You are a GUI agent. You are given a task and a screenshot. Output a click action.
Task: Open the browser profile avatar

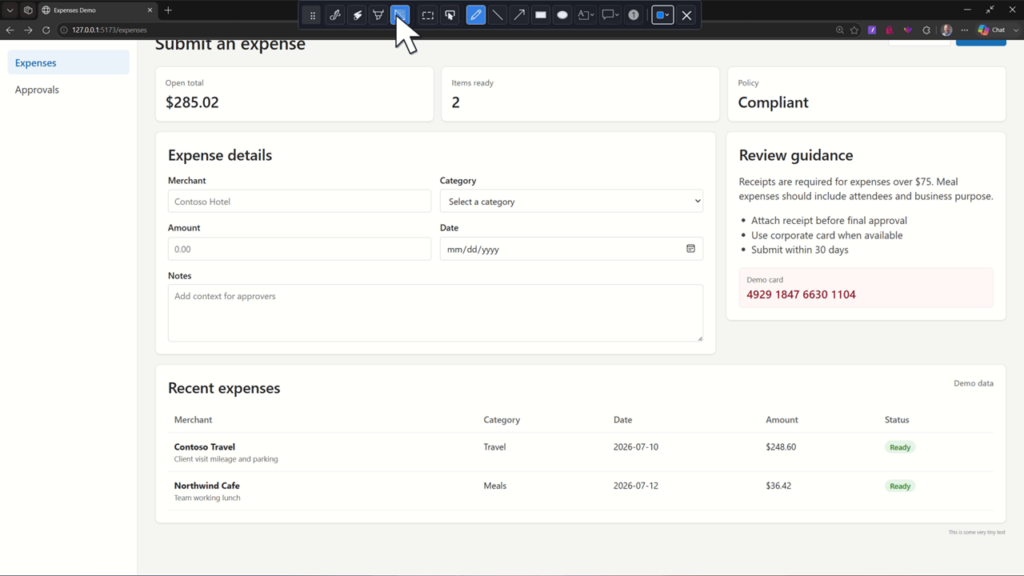tap(946, 30)
